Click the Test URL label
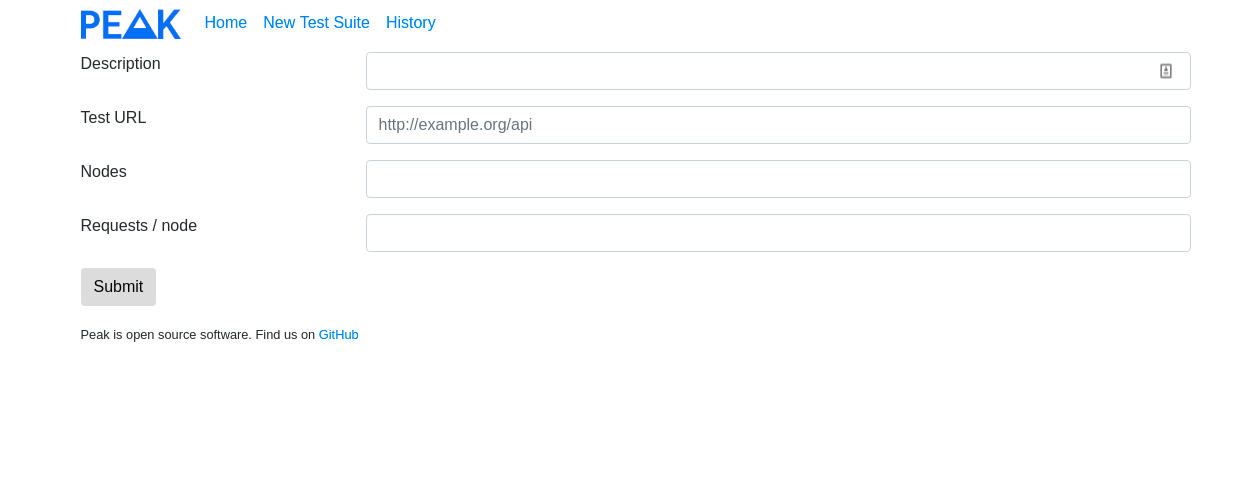1254x503 pixels. (113, 118)
